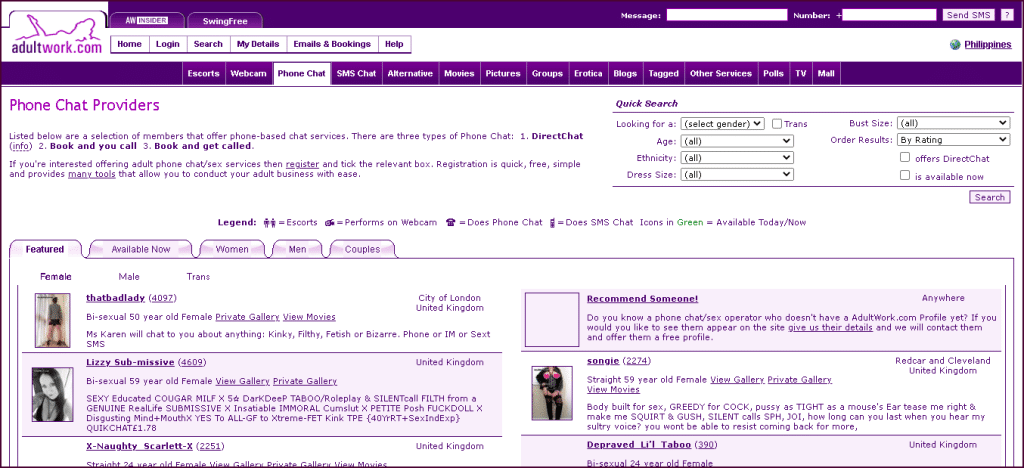The image size is (1024, 468).
Task: Open songie Private Gallery link
Action: [x=799, y=379]
